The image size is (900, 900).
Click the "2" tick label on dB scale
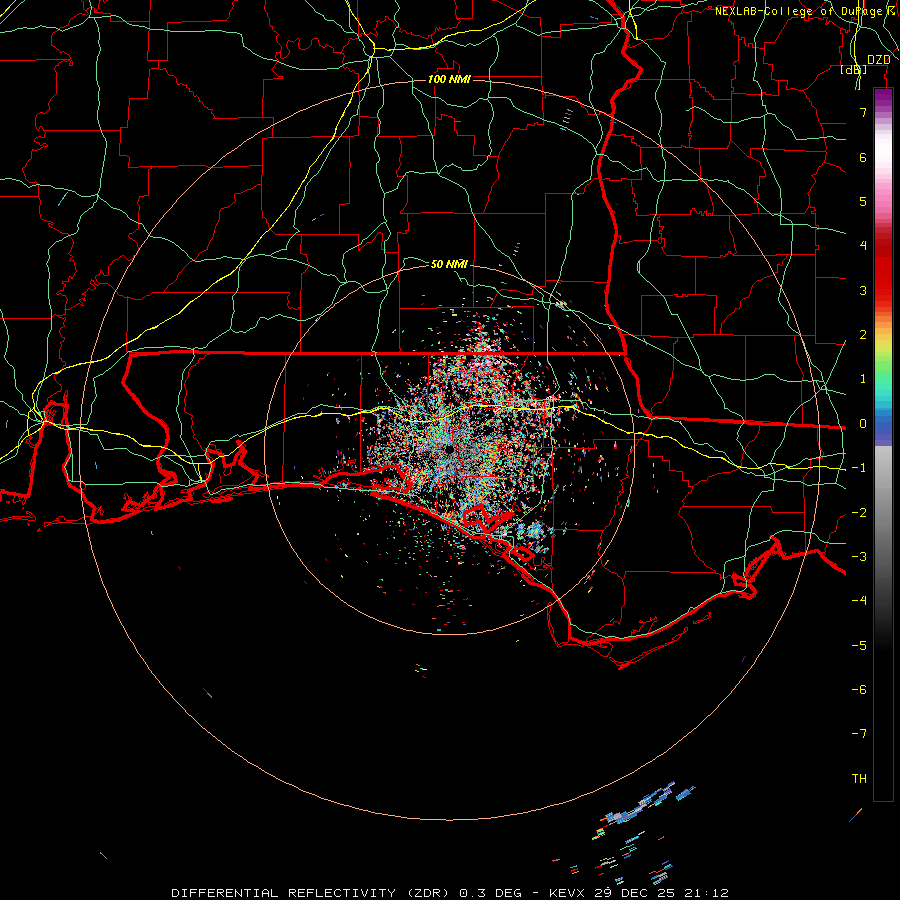pyautogui.click(x=863, y=335)
